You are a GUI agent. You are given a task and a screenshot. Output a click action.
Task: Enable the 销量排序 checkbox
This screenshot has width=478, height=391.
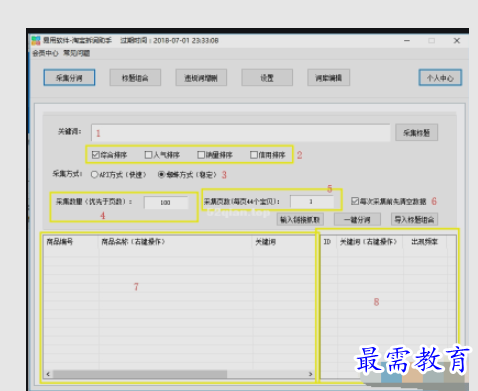[x=201, y=155]
